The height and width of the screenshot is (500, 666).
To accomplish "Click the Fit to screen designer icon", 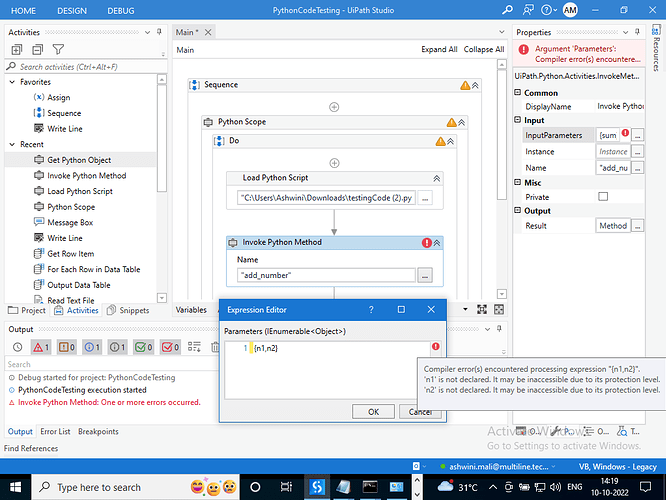I will [482, 309].
